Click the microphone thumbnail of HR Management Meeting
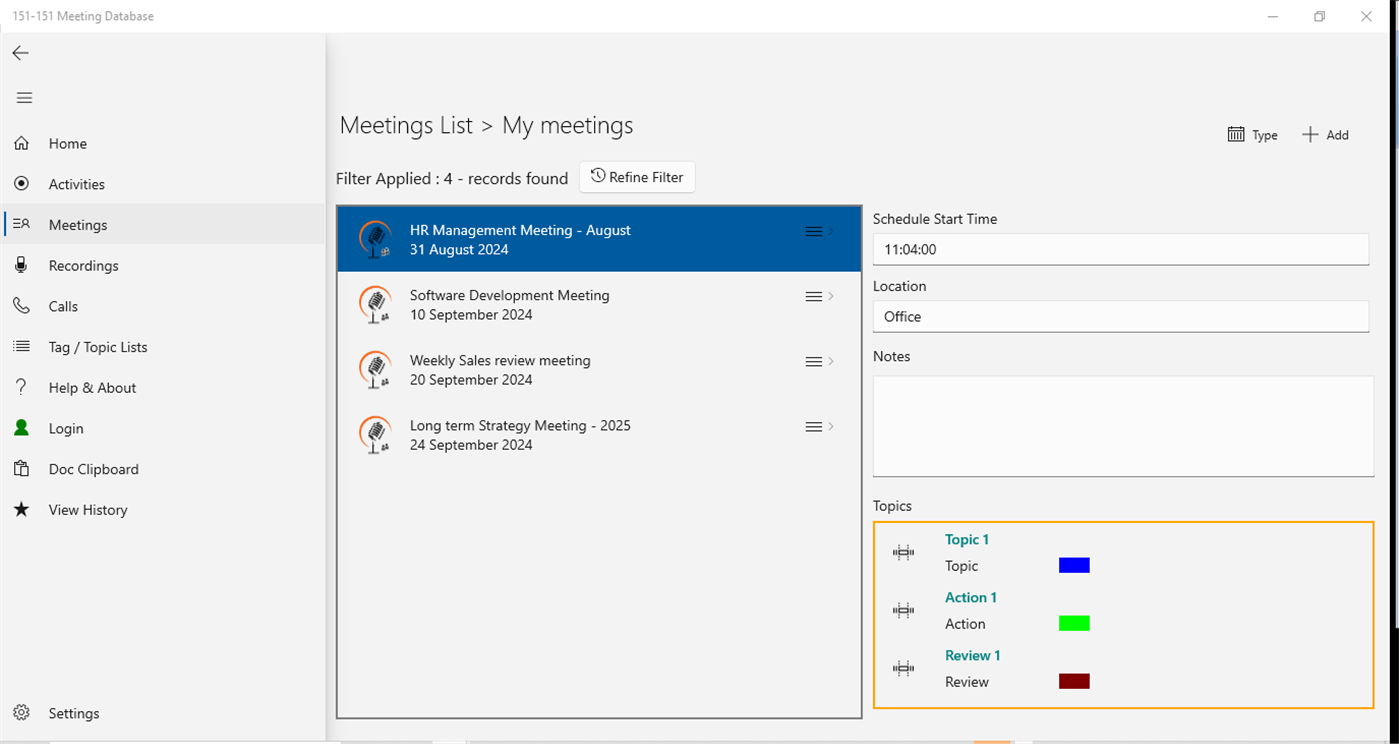This screenshot has width=1399, height=744. pyautogui.click(x=376, y=238)
